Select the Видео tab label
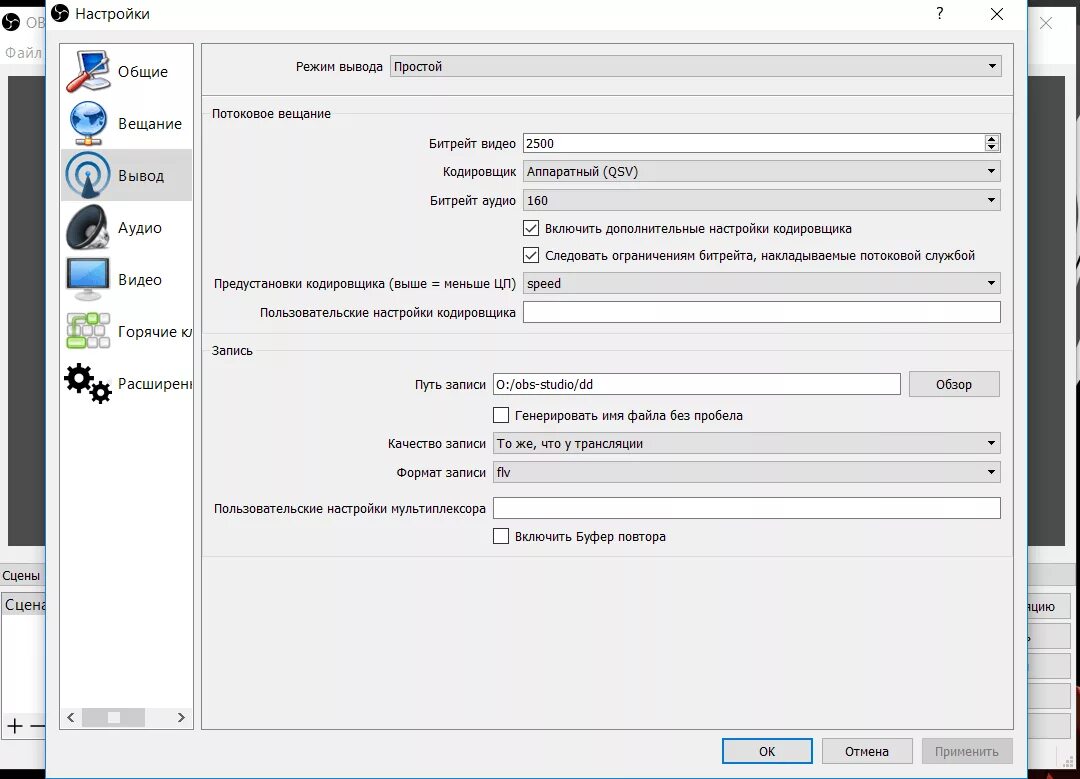 pyautogui.click(x=140, y=280)
